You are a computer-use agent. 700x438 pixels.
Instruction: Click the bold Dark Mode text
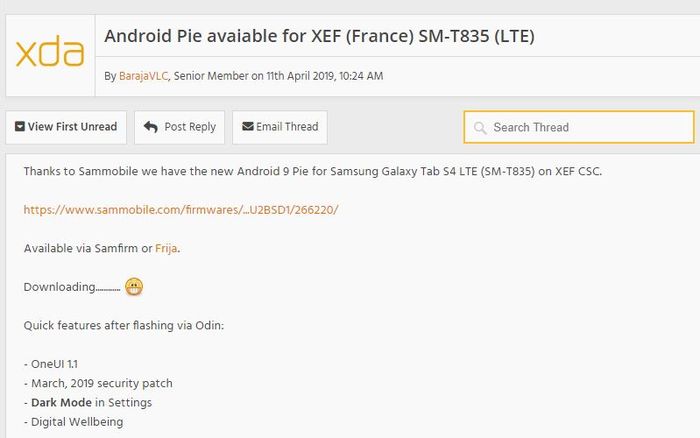click(x=61, y=403)
